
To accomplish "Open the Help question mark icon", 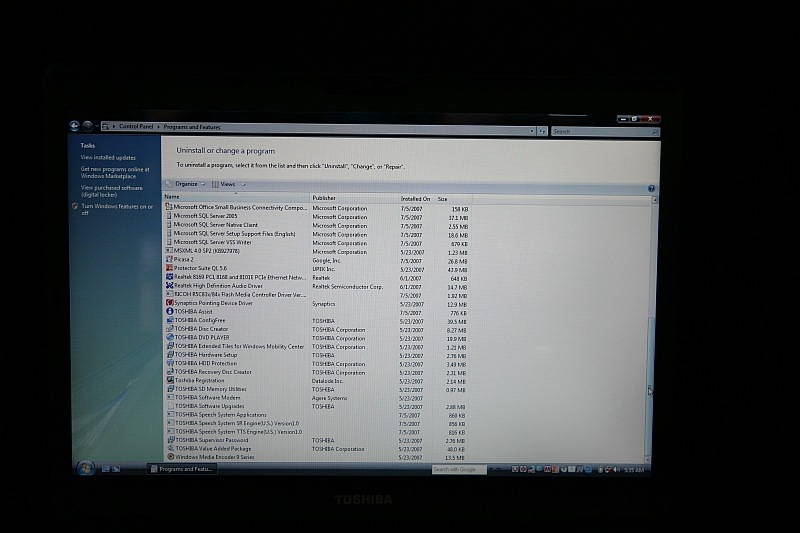I will pyautogui.click(x=652, y=189).
